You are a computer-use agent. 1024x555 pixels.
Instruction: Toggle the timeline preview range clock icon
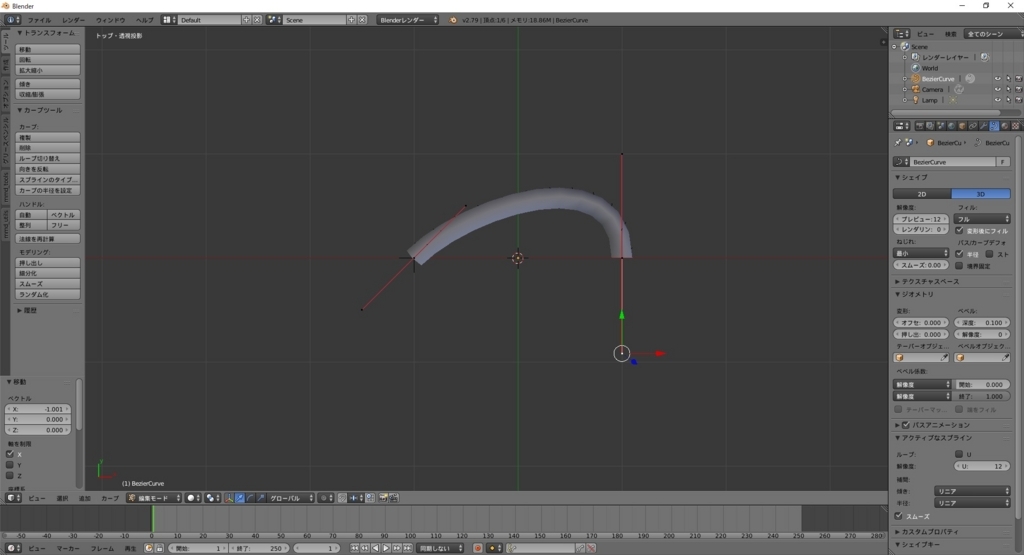tap(149, 548)
